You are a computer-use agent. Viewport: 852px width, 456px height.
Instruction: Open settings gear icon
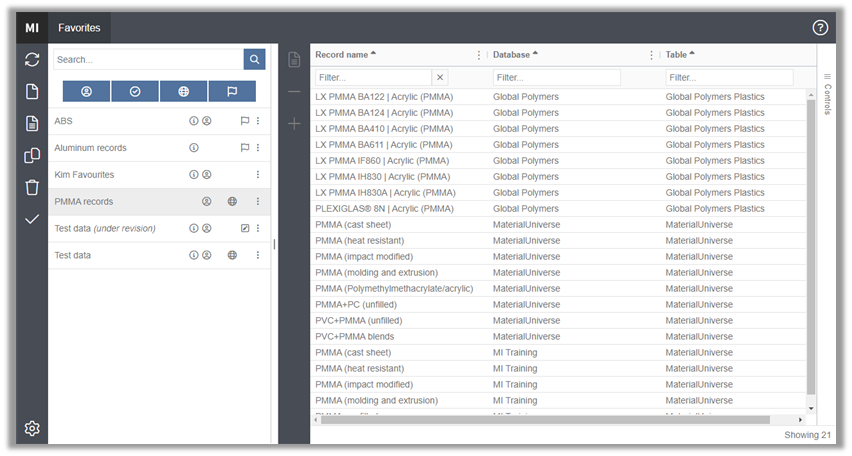(x=32, y=428)
